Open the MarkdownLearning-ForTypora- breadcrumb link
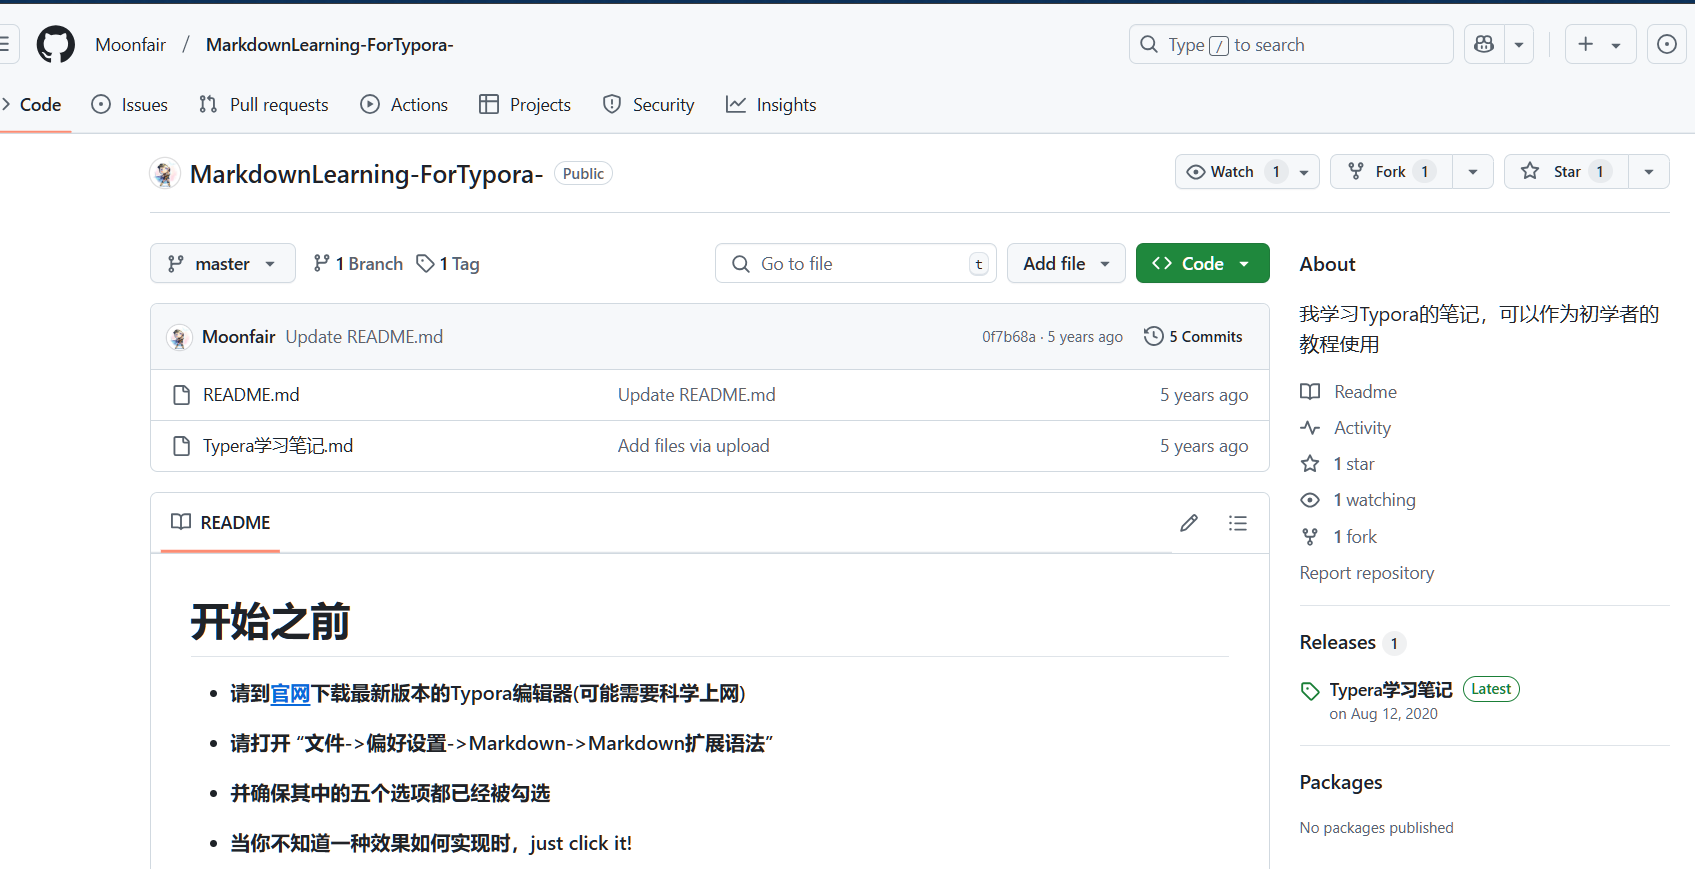 330,45
